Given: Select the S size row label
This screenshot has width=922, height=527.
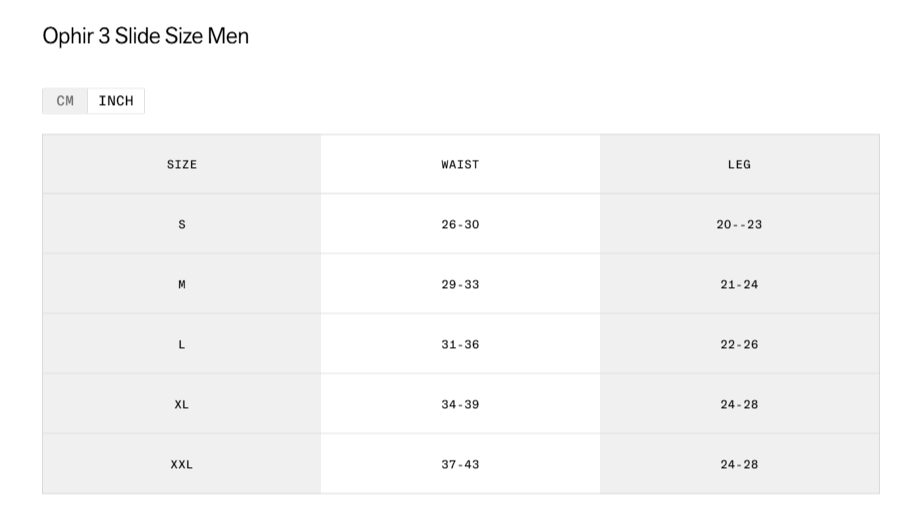Looking at the screenshot, I should click(x=182, y=224).
